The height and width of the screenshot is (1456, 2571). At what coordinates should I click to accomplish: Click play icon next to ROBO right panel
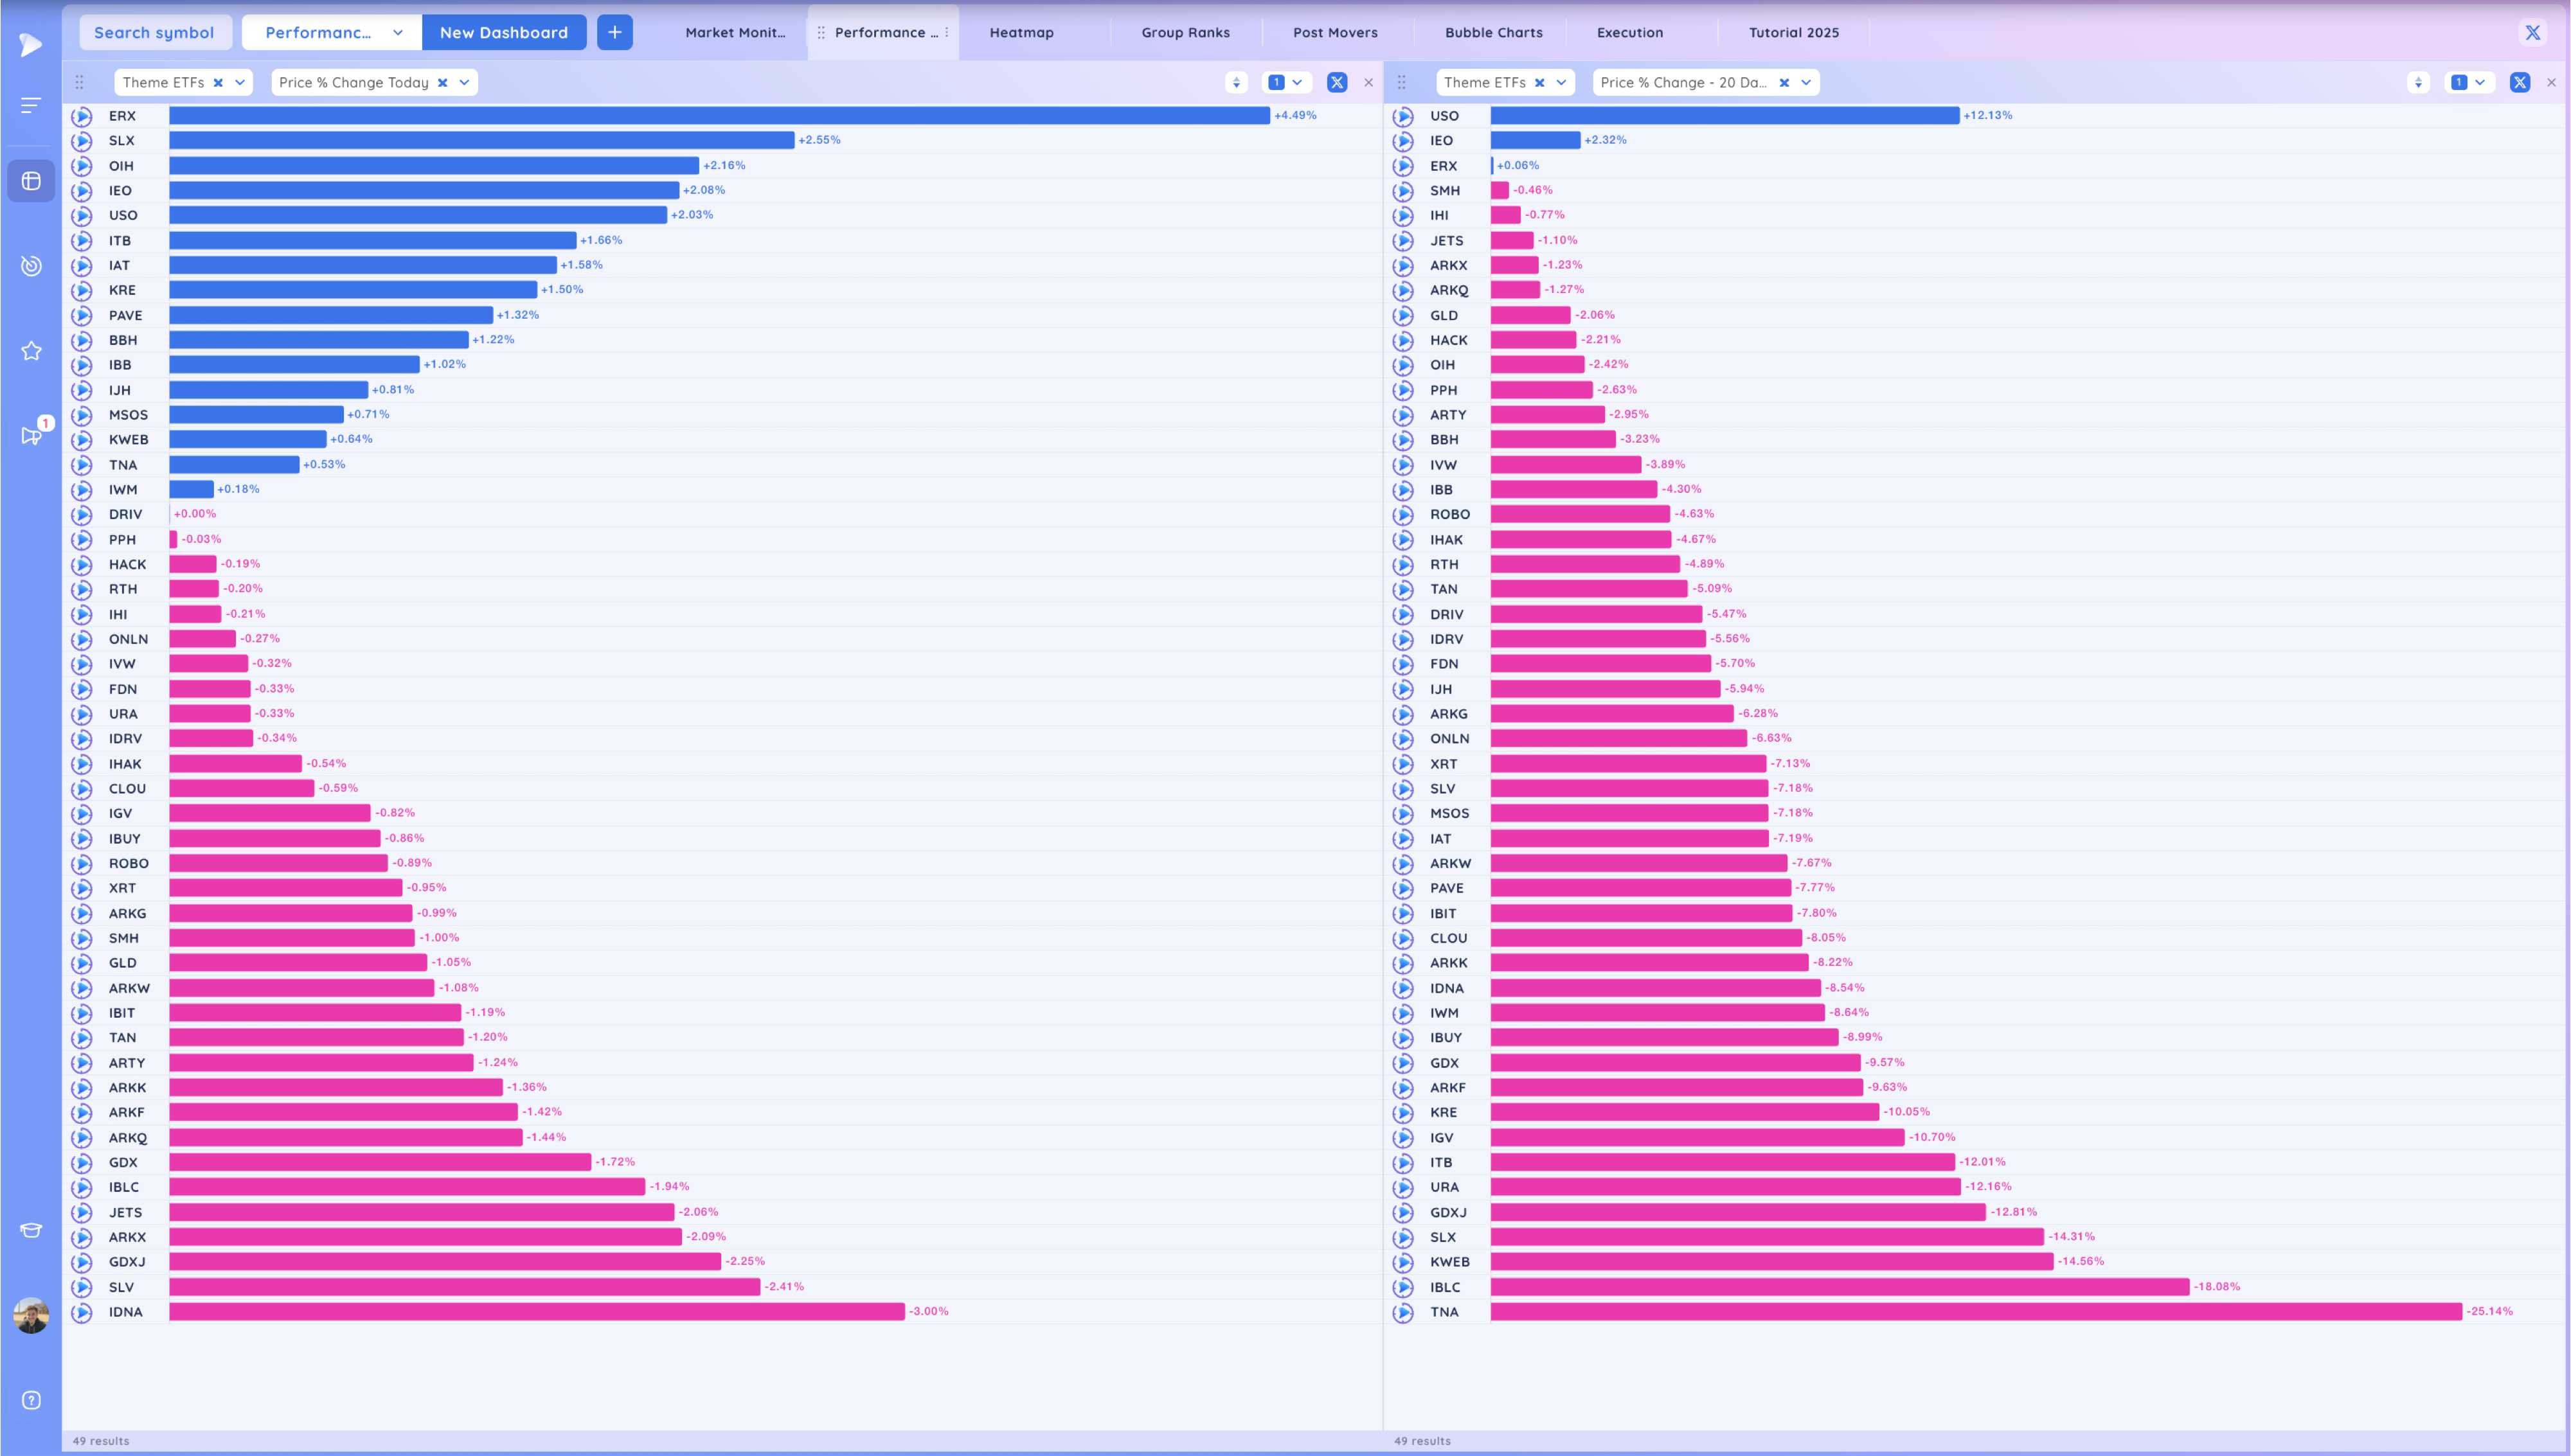click(1403, 515)
